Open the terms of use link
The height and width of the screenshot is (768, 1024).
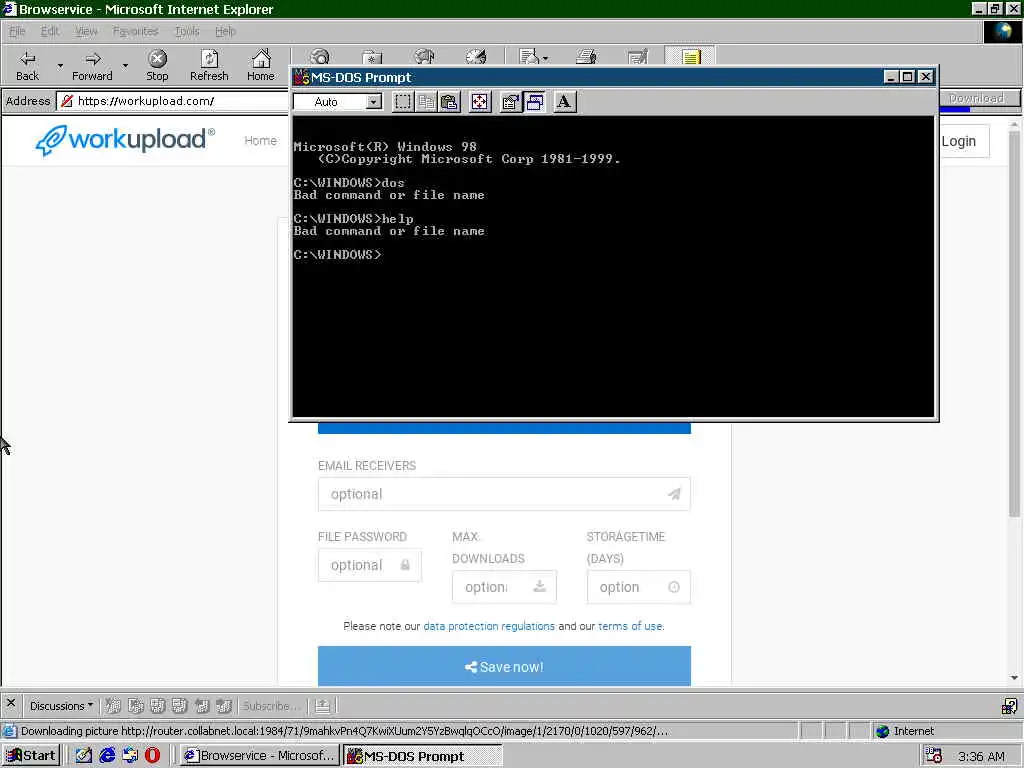point(630,626)
